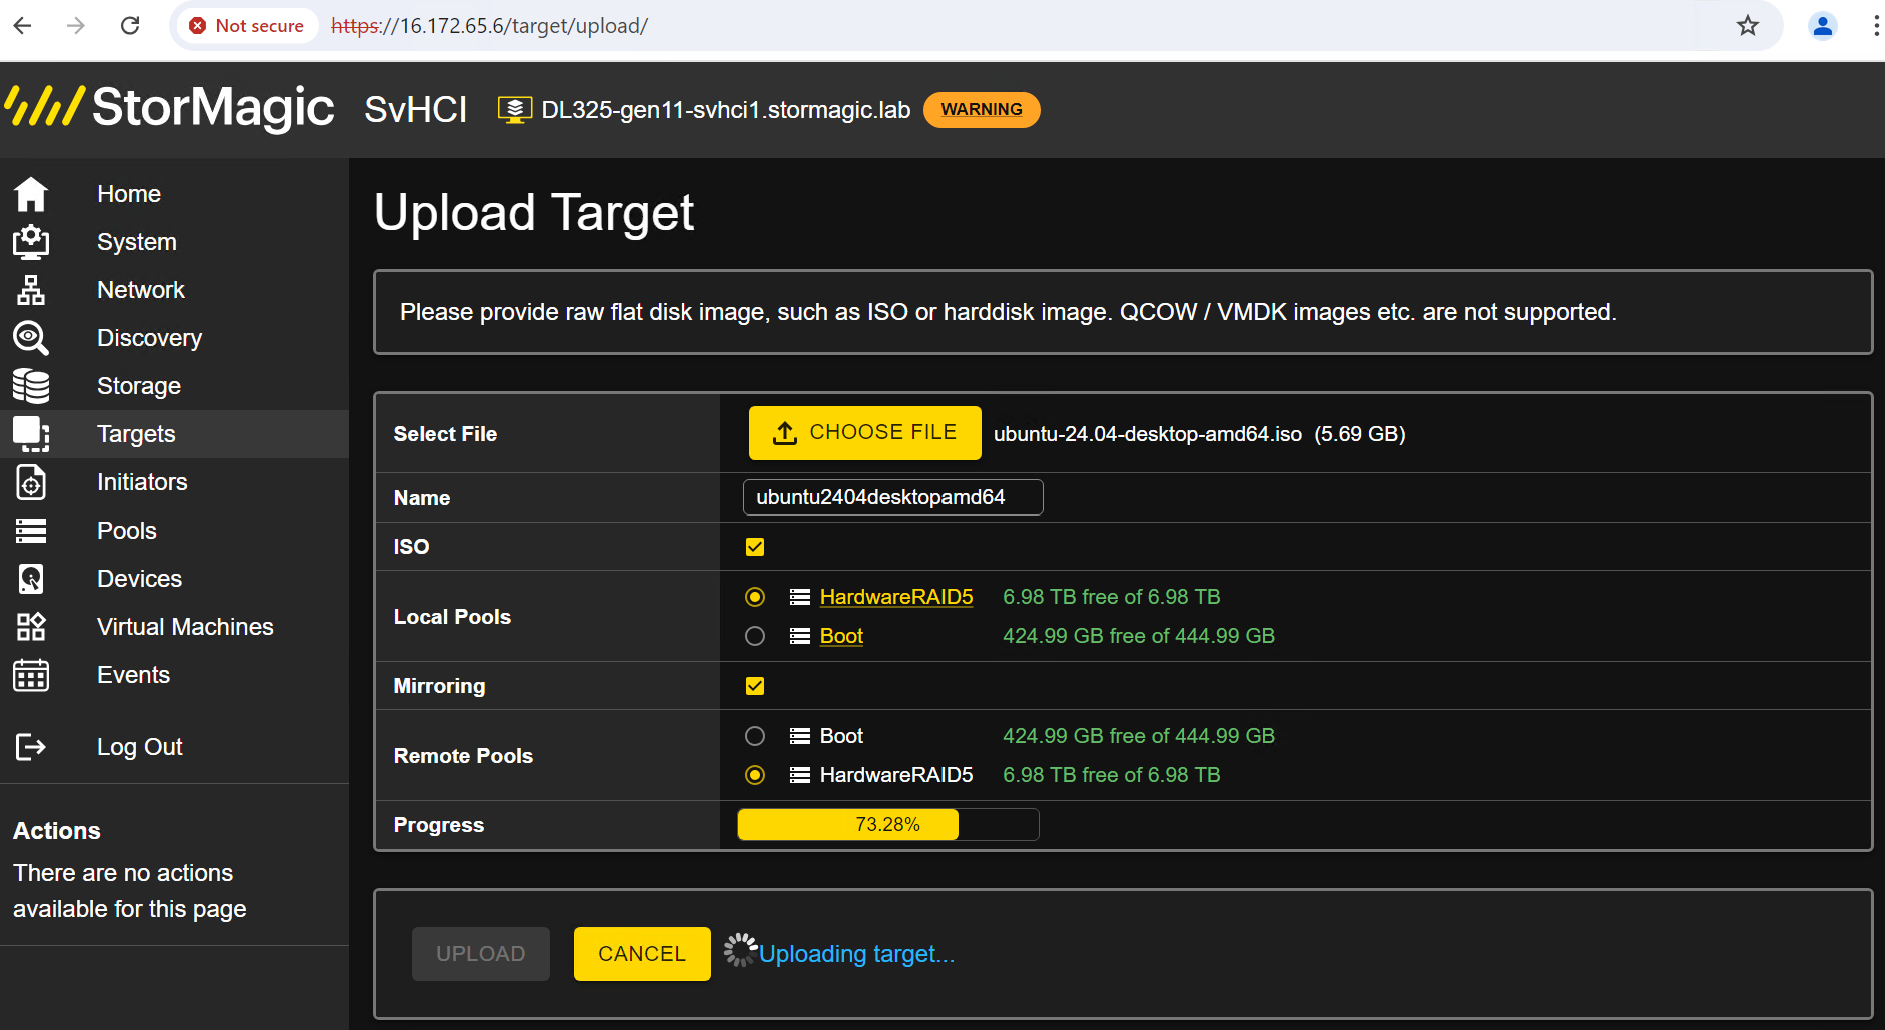Image resolution: width=1885 pixels, height=1030 pixels.
Task: Select local pool Boot radio button
Action: pyautogui.click(x=755, y=636)
